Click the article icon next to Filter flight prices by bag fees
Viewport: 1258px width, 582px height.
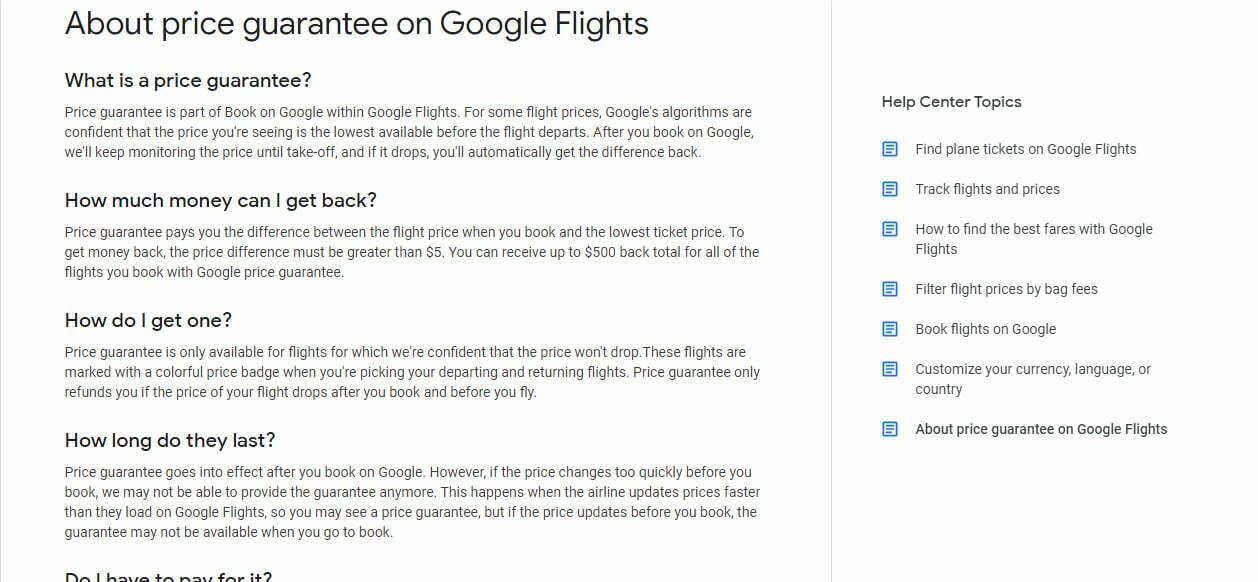pyautogui.click(x=890, y=289)
